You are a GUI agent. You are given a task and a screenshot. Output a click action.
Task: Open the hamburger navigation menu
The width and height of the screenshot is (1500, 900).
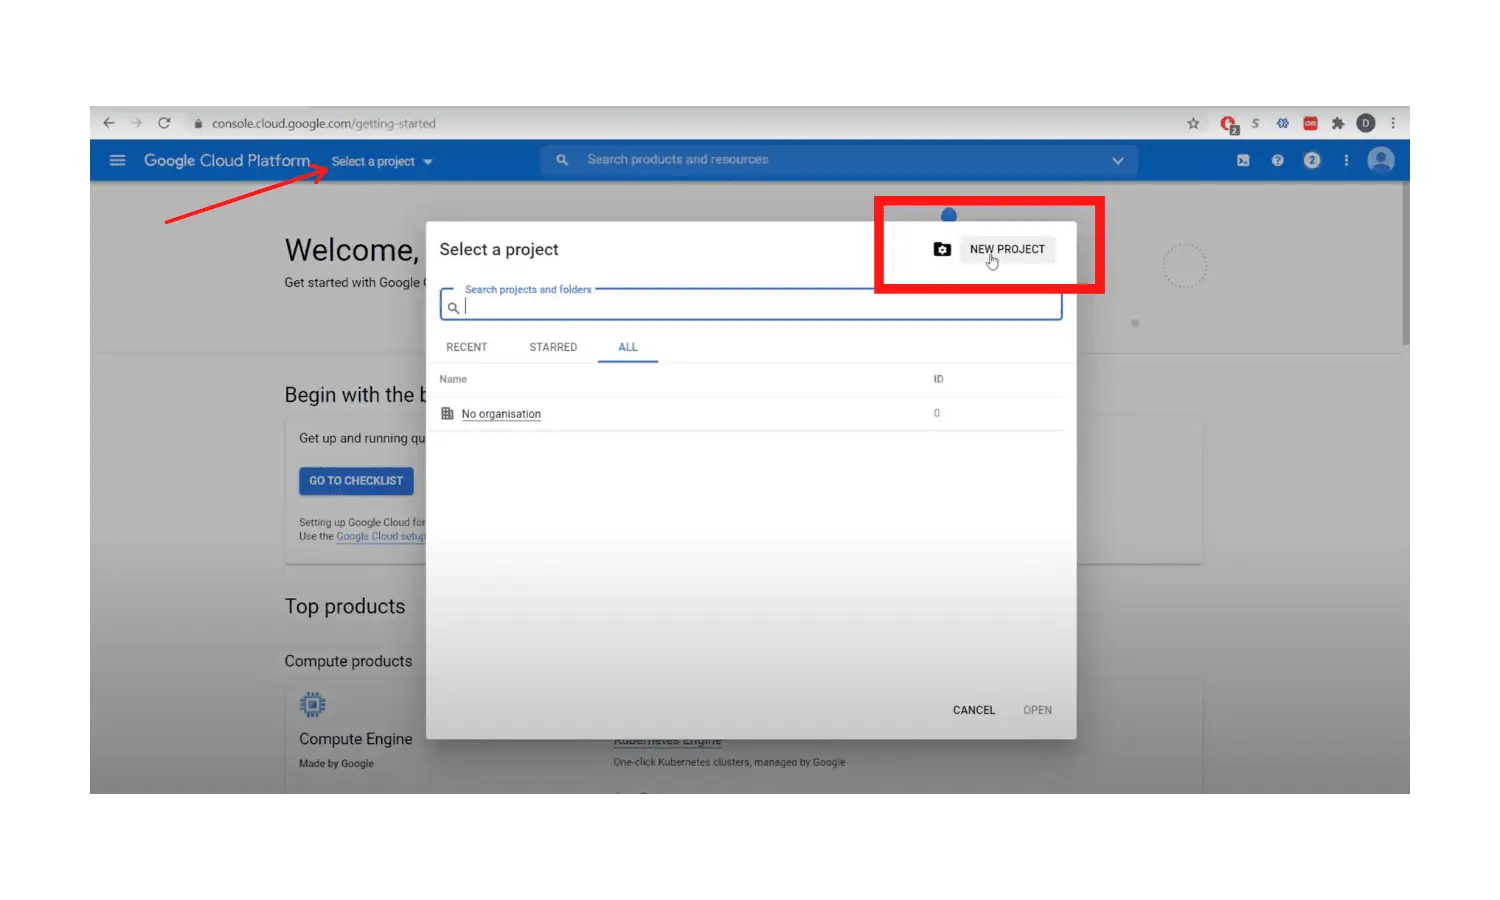pos(117,160)
